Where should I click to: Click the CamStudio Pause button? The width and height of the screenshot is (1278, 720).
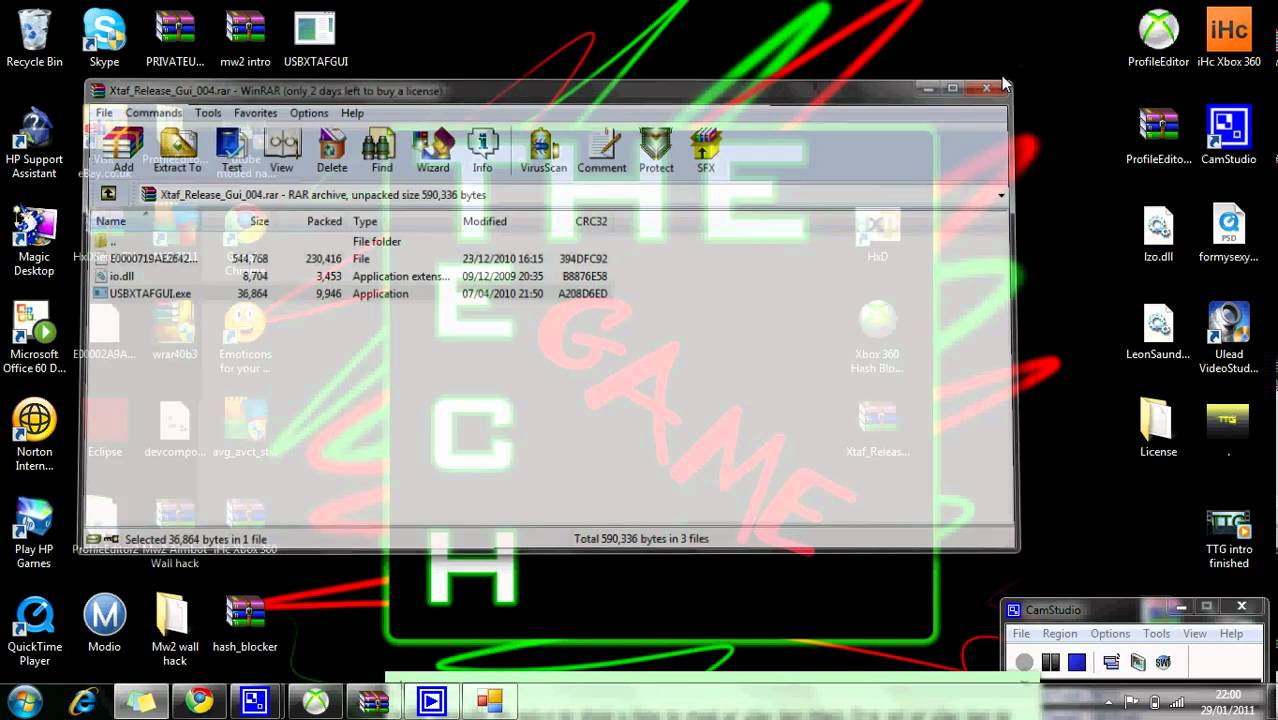coord(1050,662)
